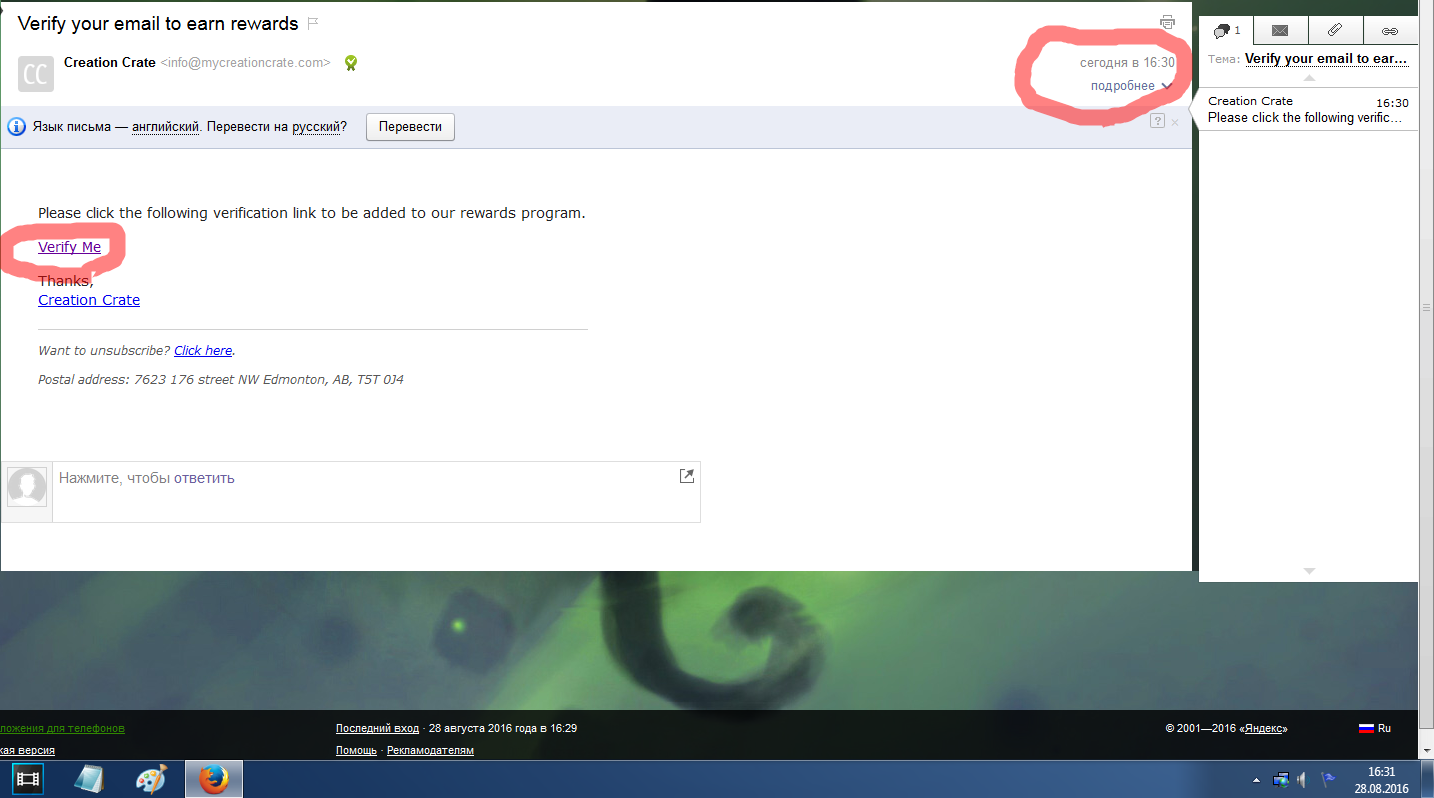Click the network tray icon
Image resolution: width=1434 pixels, height=798 pixels.
point(1281,779)
